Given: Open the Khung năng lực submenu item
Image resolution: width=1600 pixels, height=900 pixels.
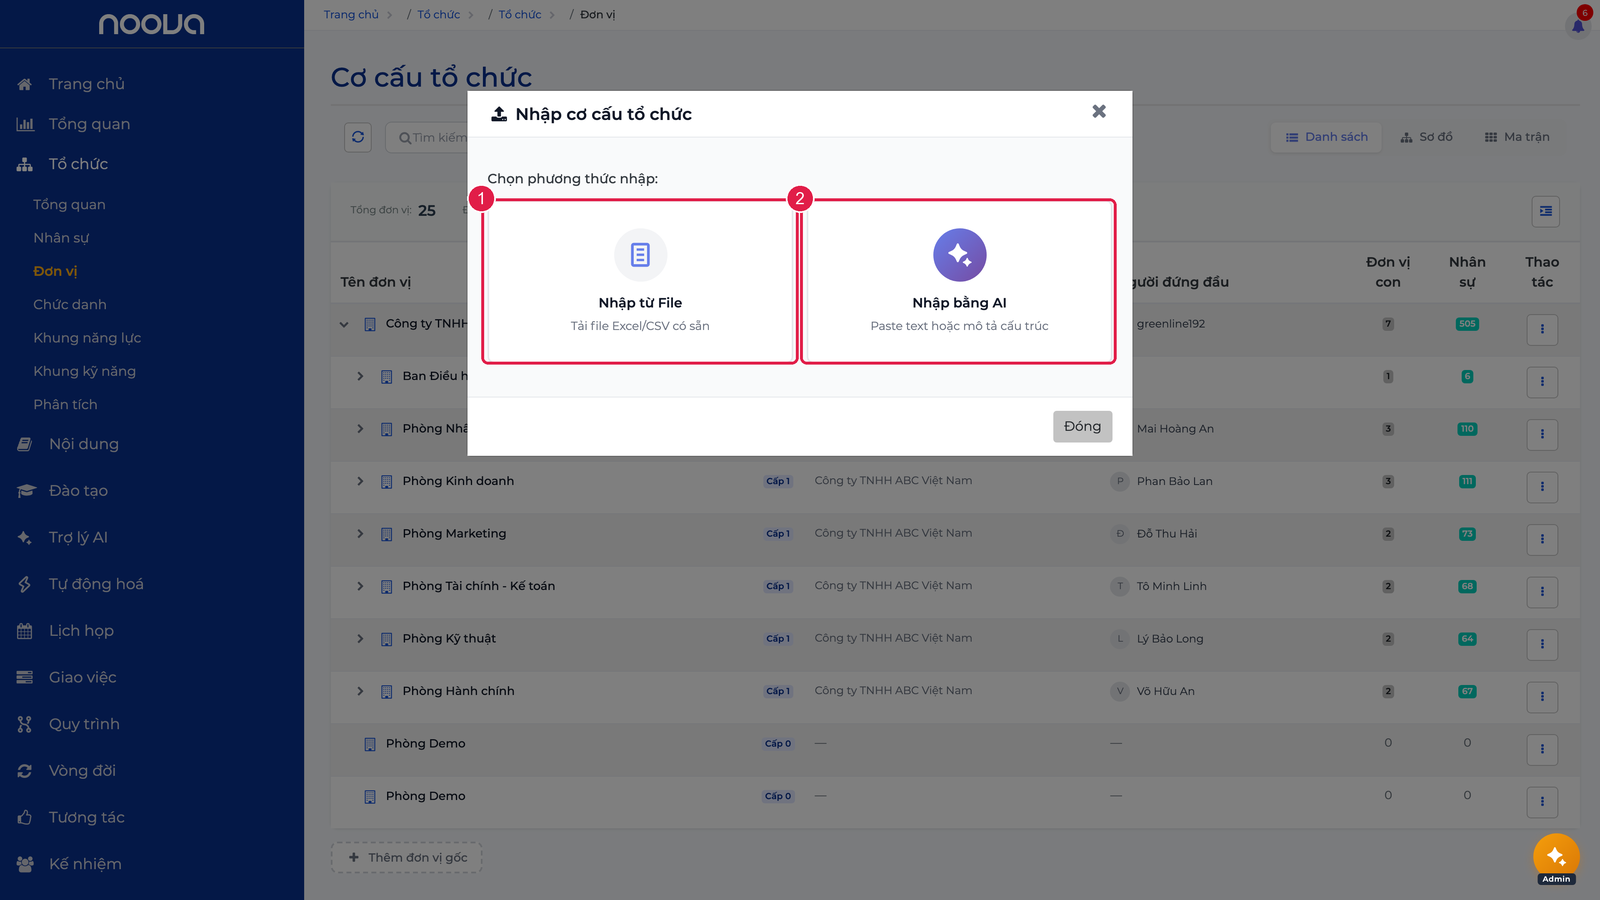Looking at the screenshot, I should click(87, 338).
